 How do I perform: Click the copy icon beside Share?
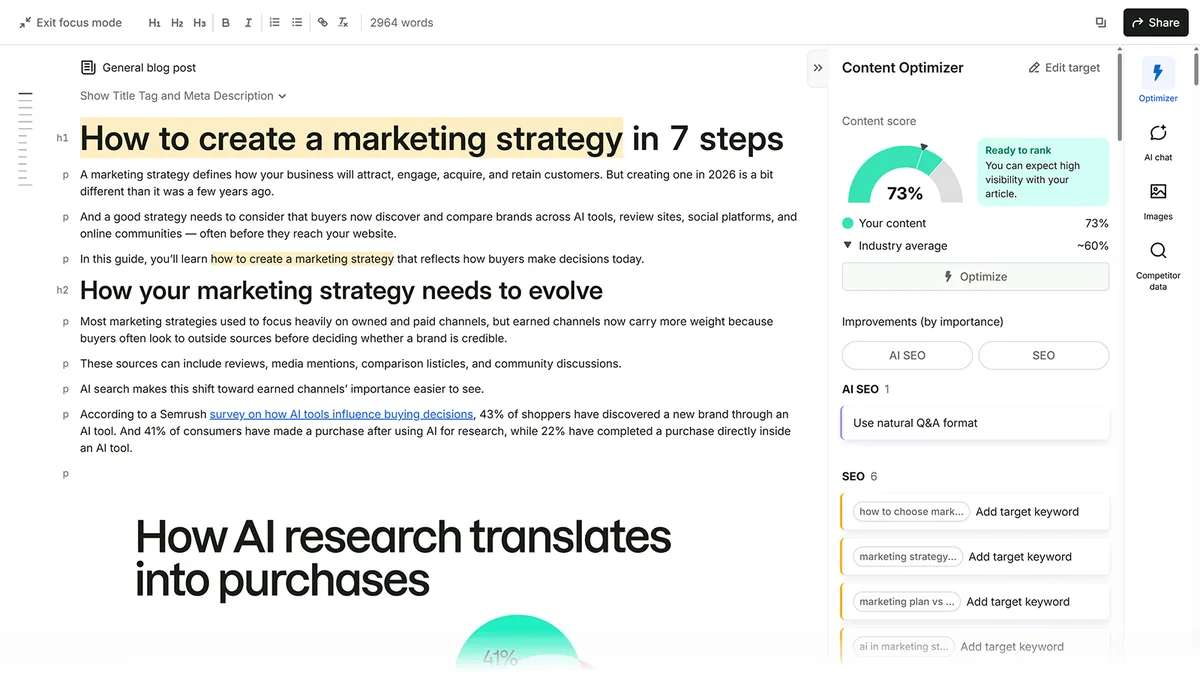(1100, 22)
